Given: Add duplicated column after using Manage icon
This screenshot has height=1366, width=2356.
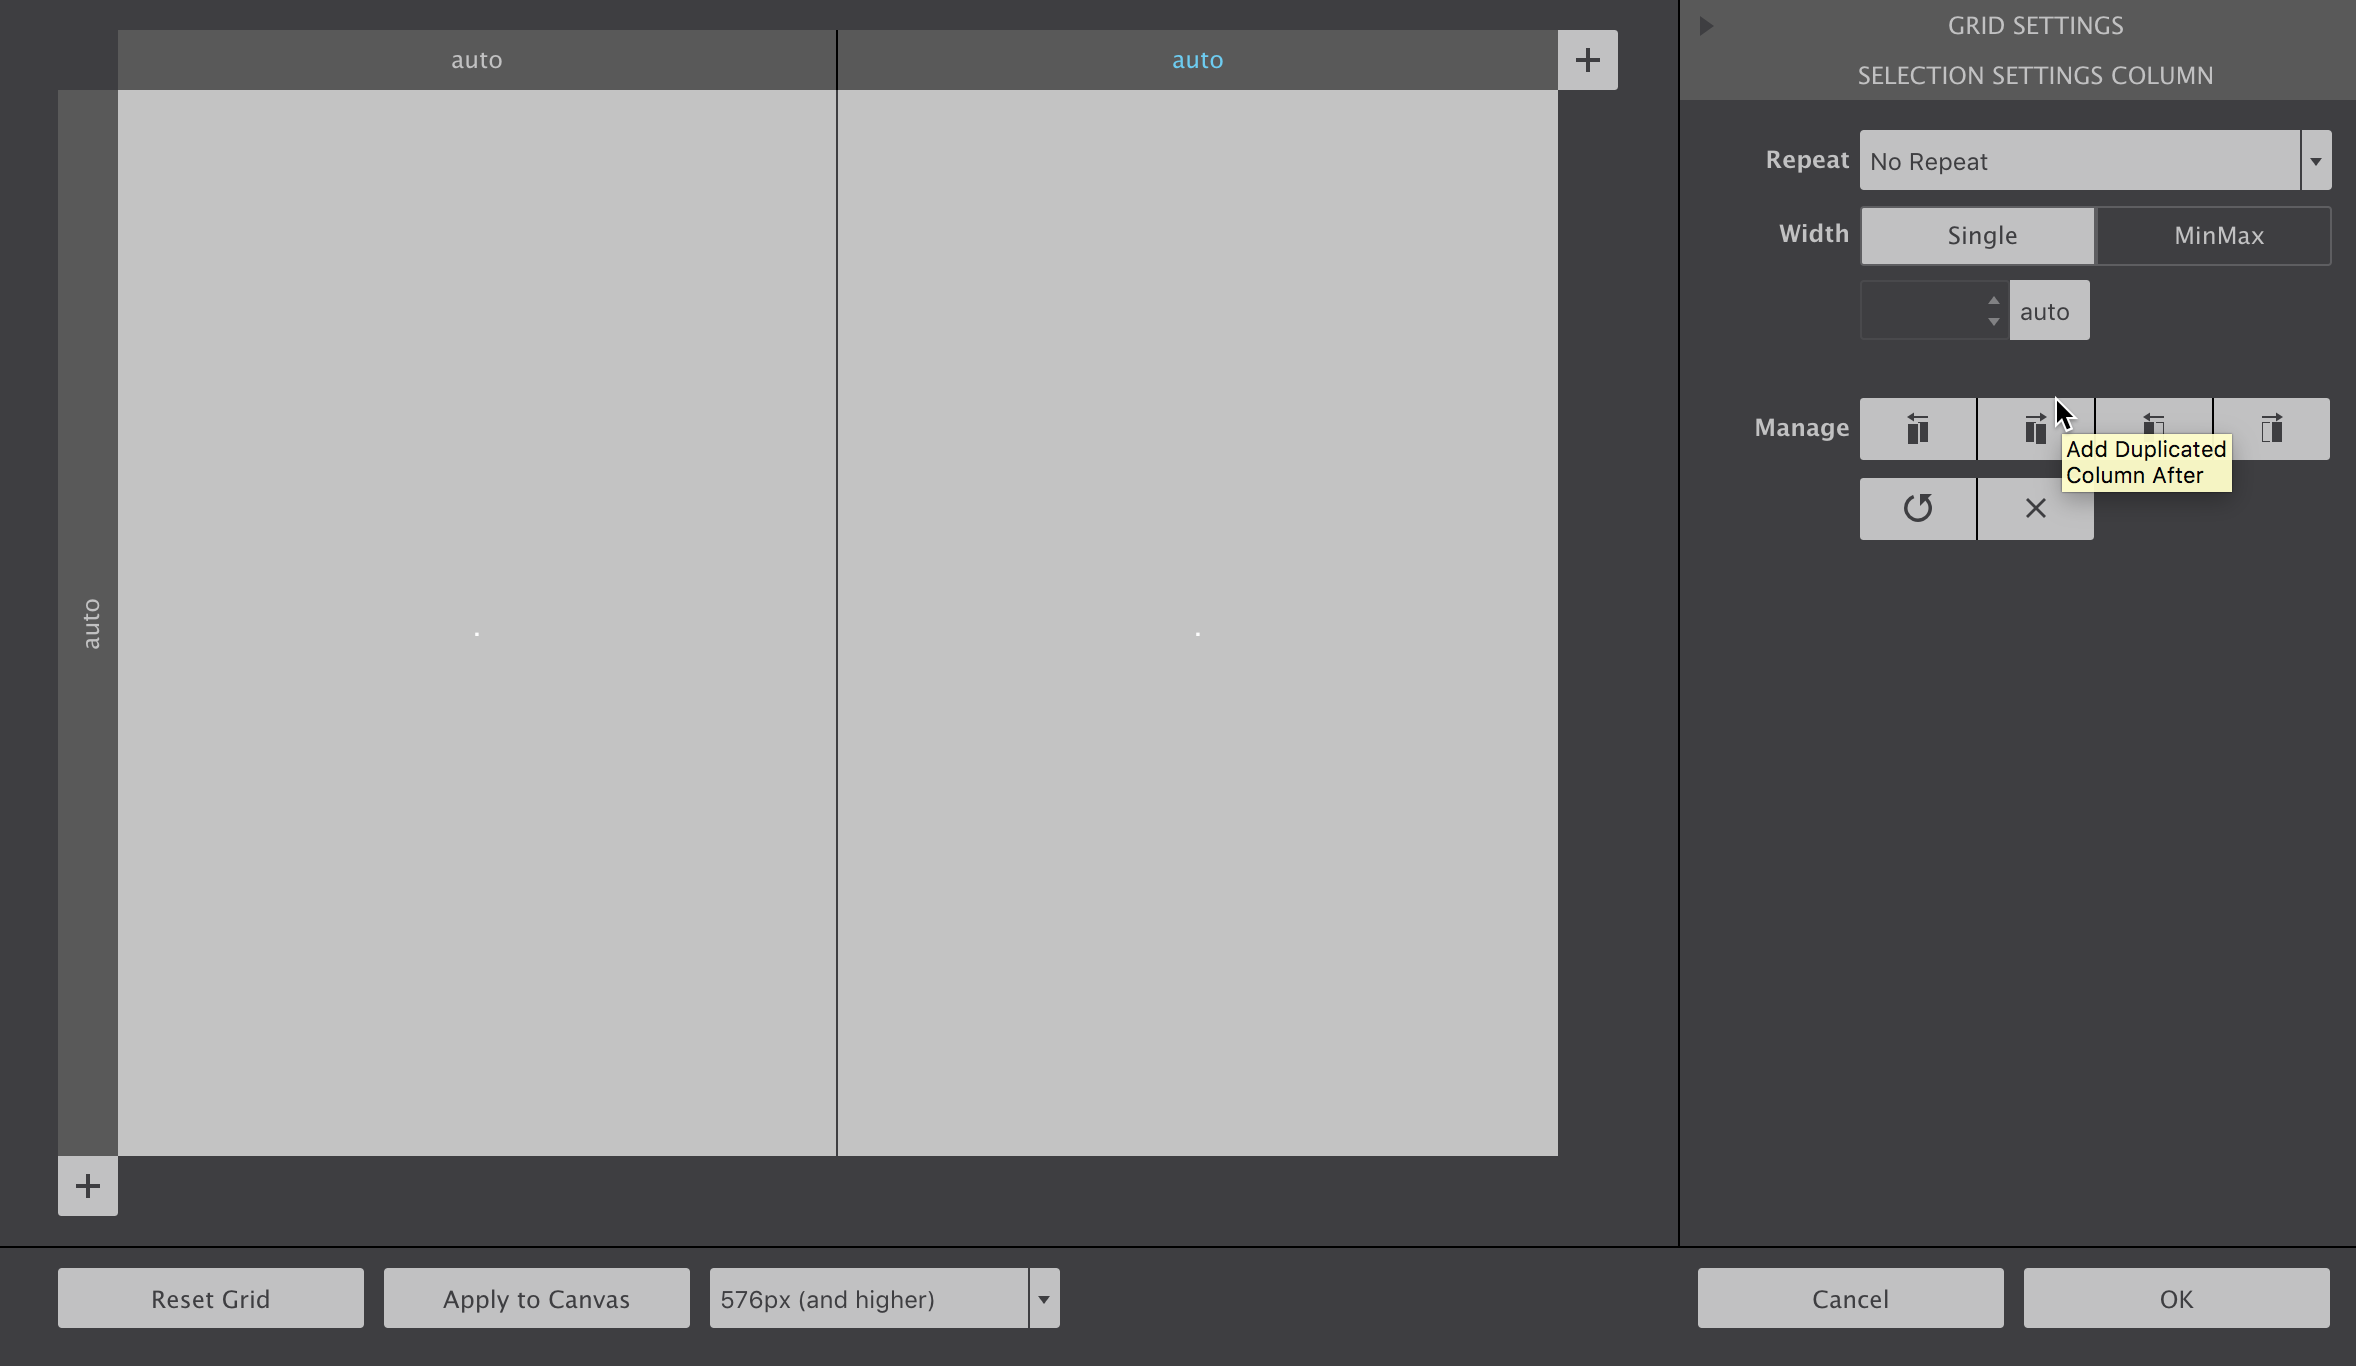Looking at the screenshot, I should coord(2034,429).
